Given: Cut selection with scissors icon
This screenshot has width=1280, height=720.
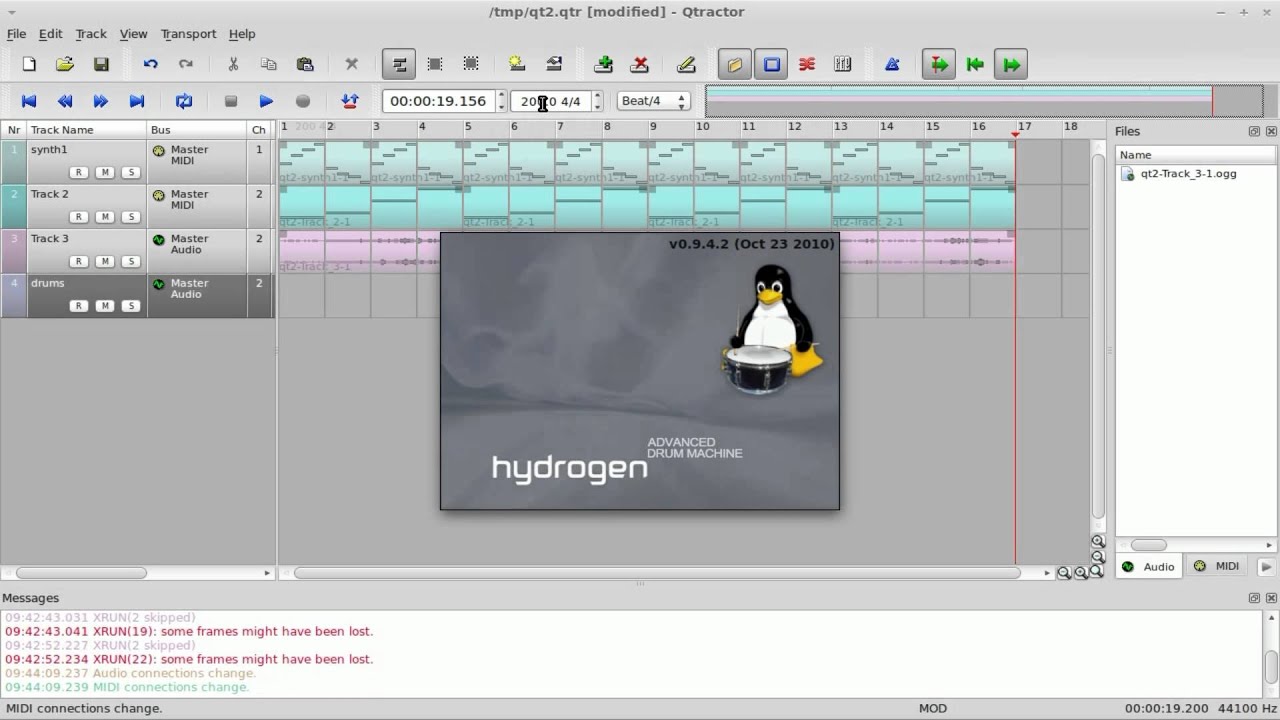Looking at the screenshot, I should pos(233,64).
